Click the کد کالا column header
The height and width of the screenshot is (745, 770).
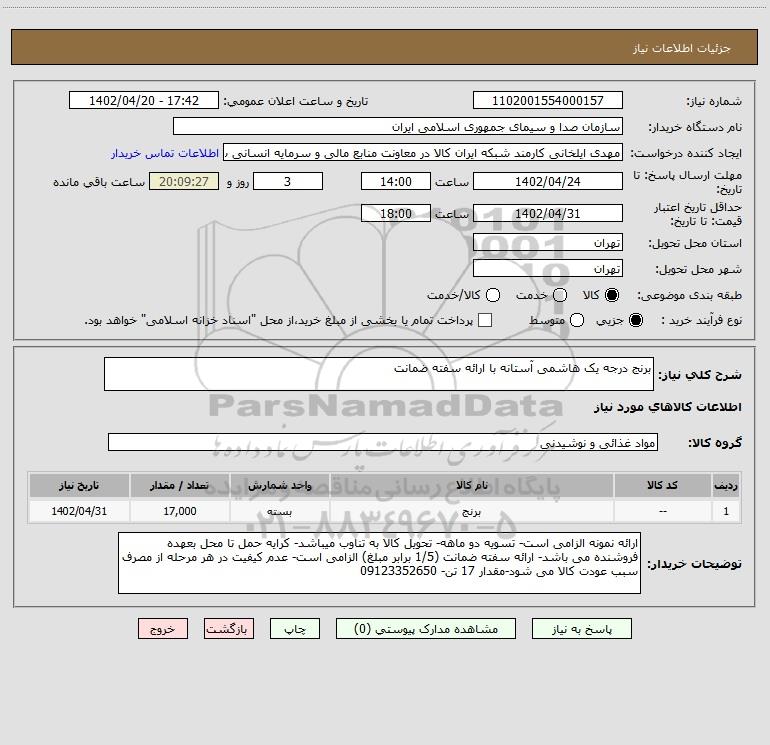[662, 486]
